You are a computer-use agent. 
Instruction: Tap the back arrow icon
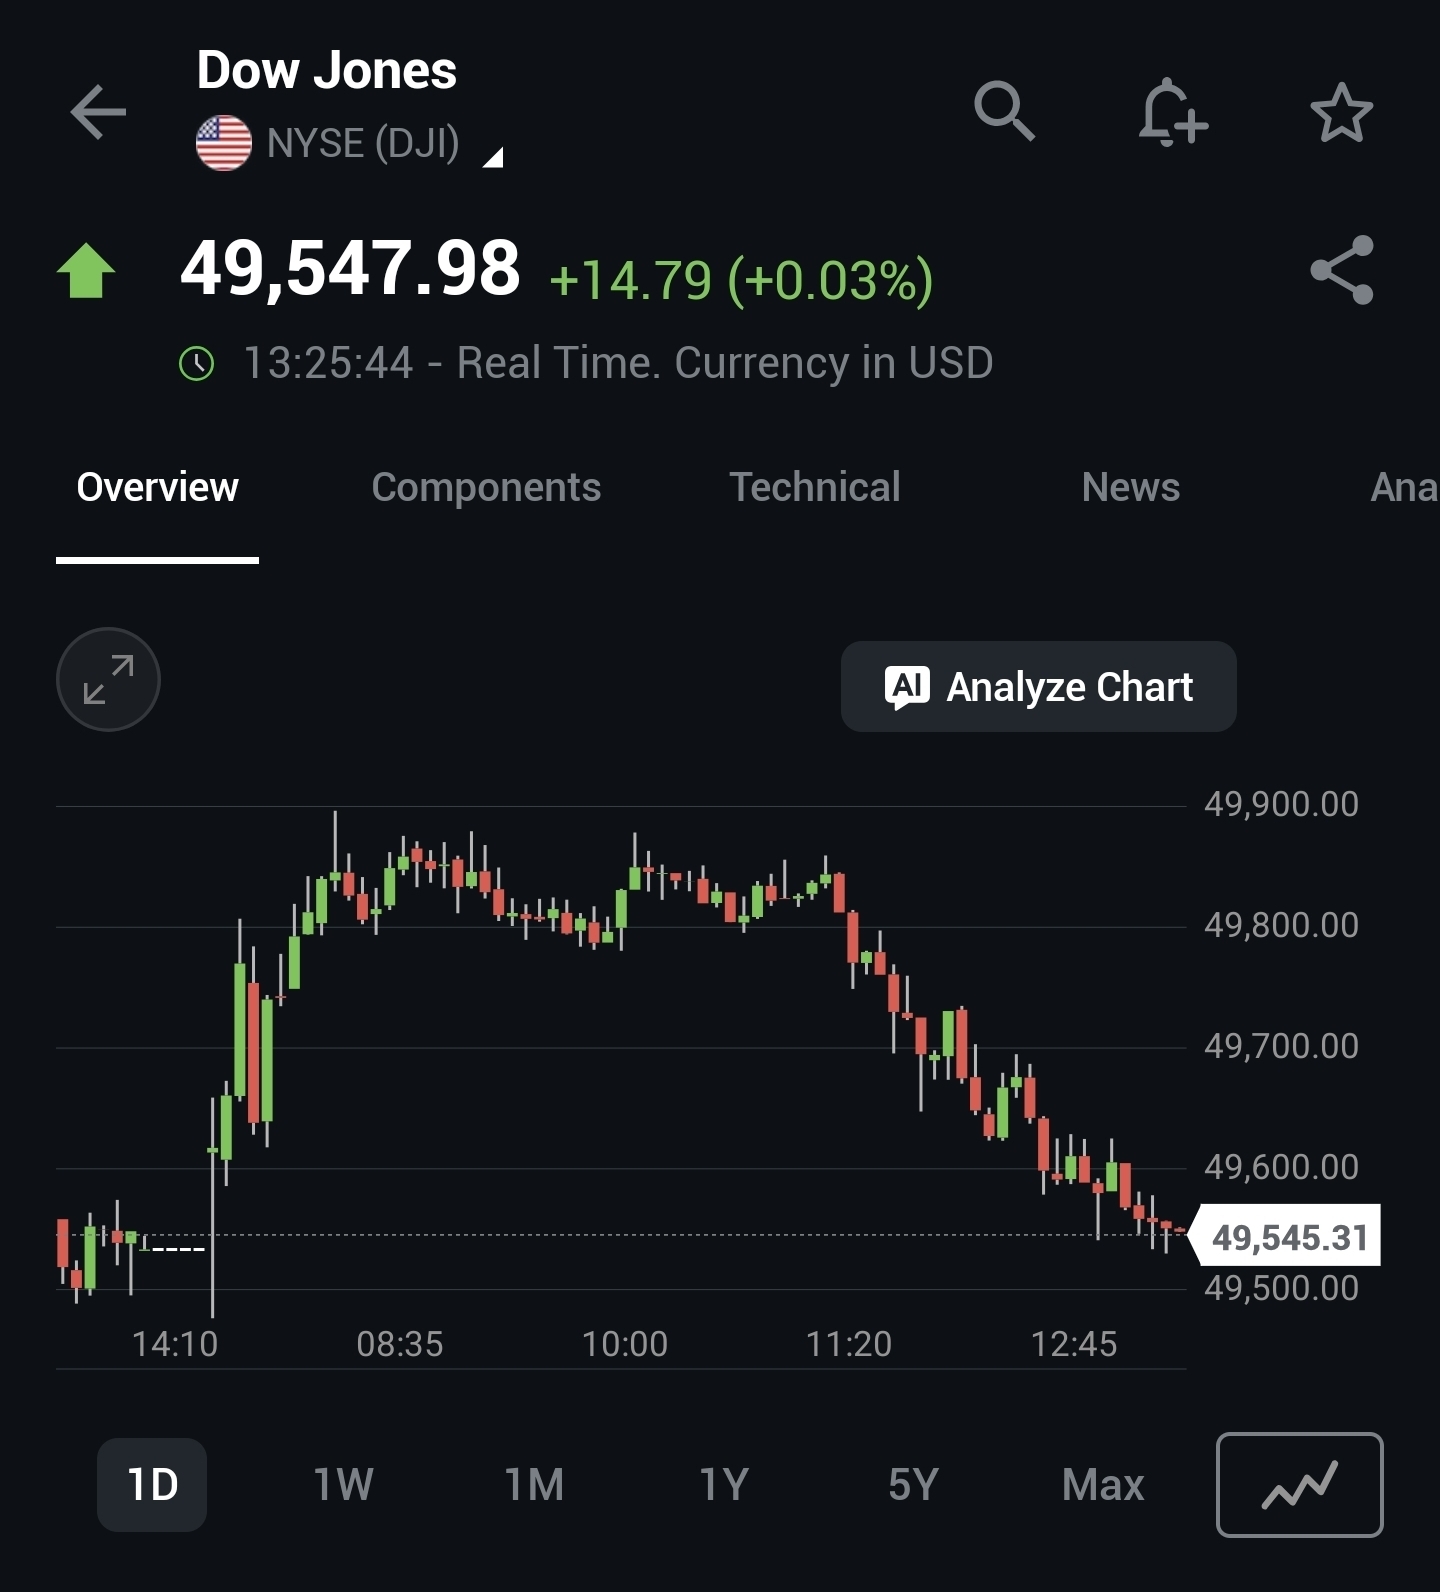click(x=98, y=111)
